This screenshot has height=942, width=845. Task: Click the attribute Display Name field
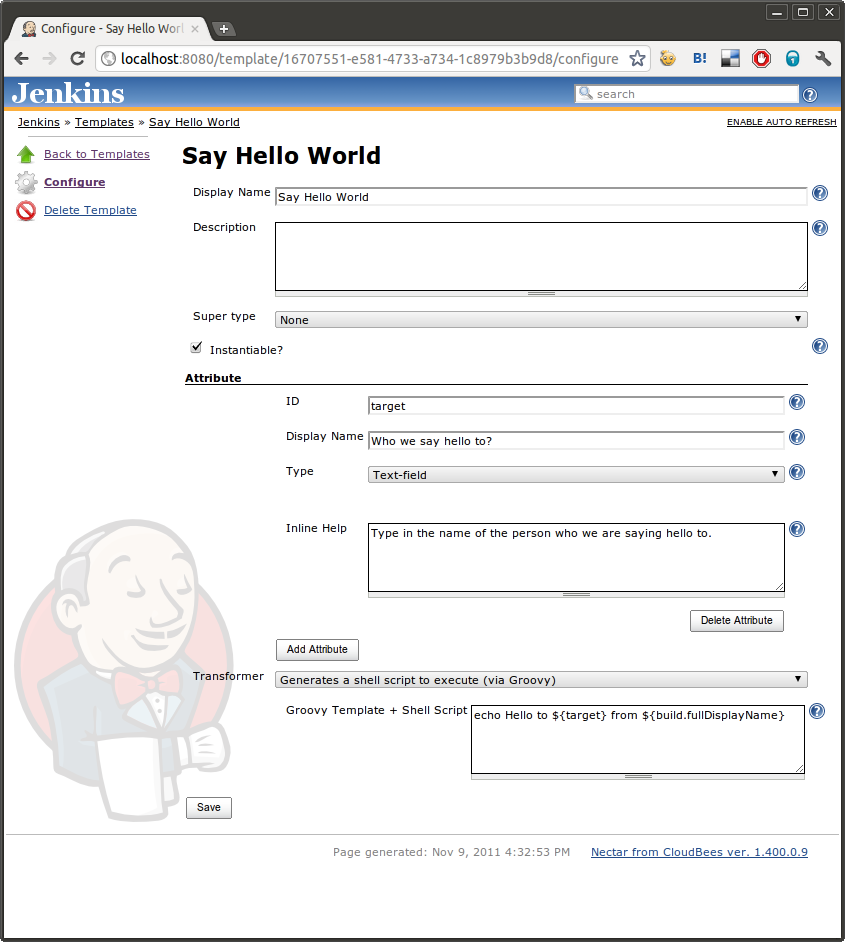(x=576, y=440)
